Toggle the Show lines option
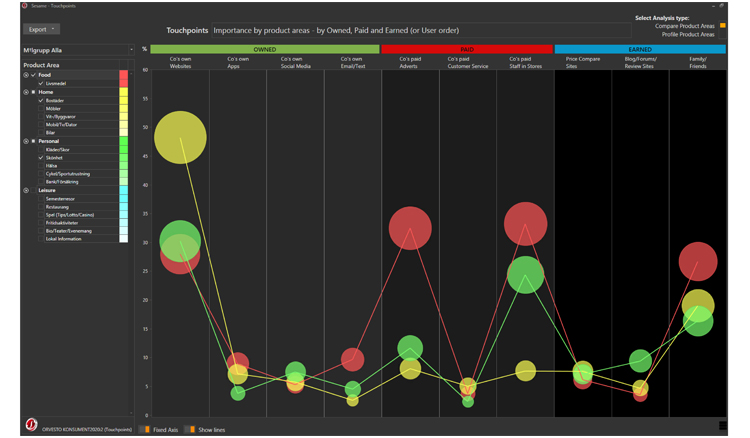Screen dimensions: 750x438 pos(191,429)
